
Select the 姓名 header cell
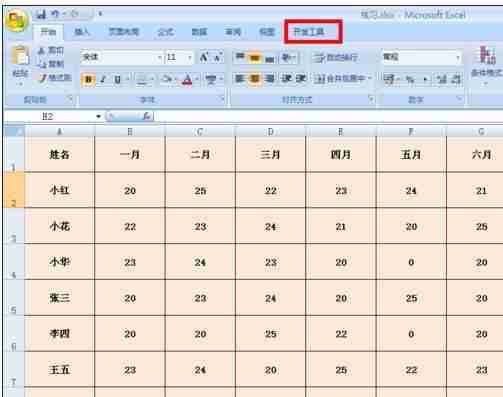point(60,154)
